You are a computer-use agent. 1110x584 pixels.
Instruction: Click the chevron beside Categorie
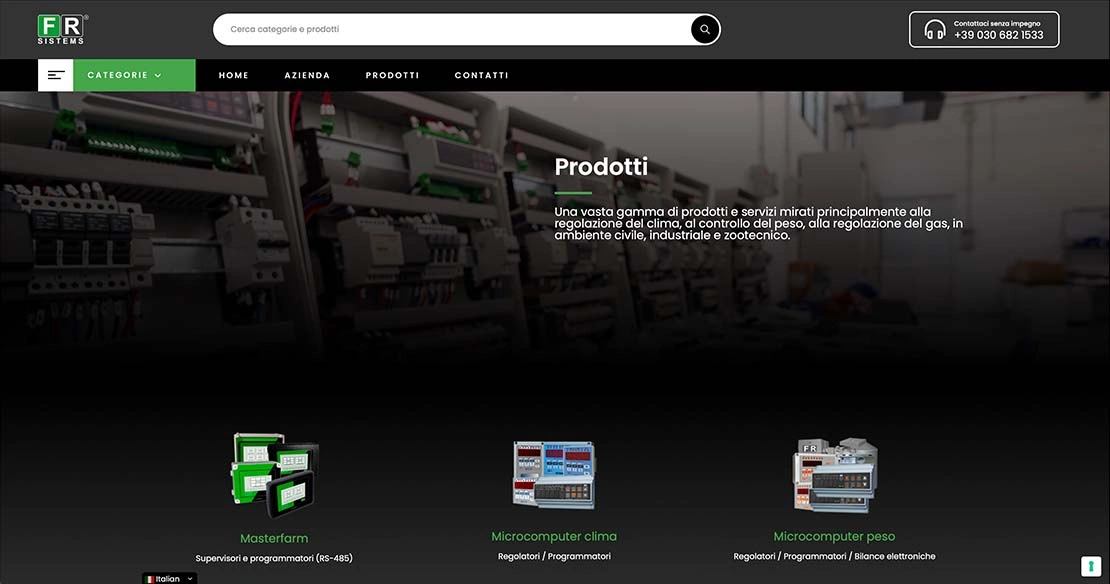(158, 76)
